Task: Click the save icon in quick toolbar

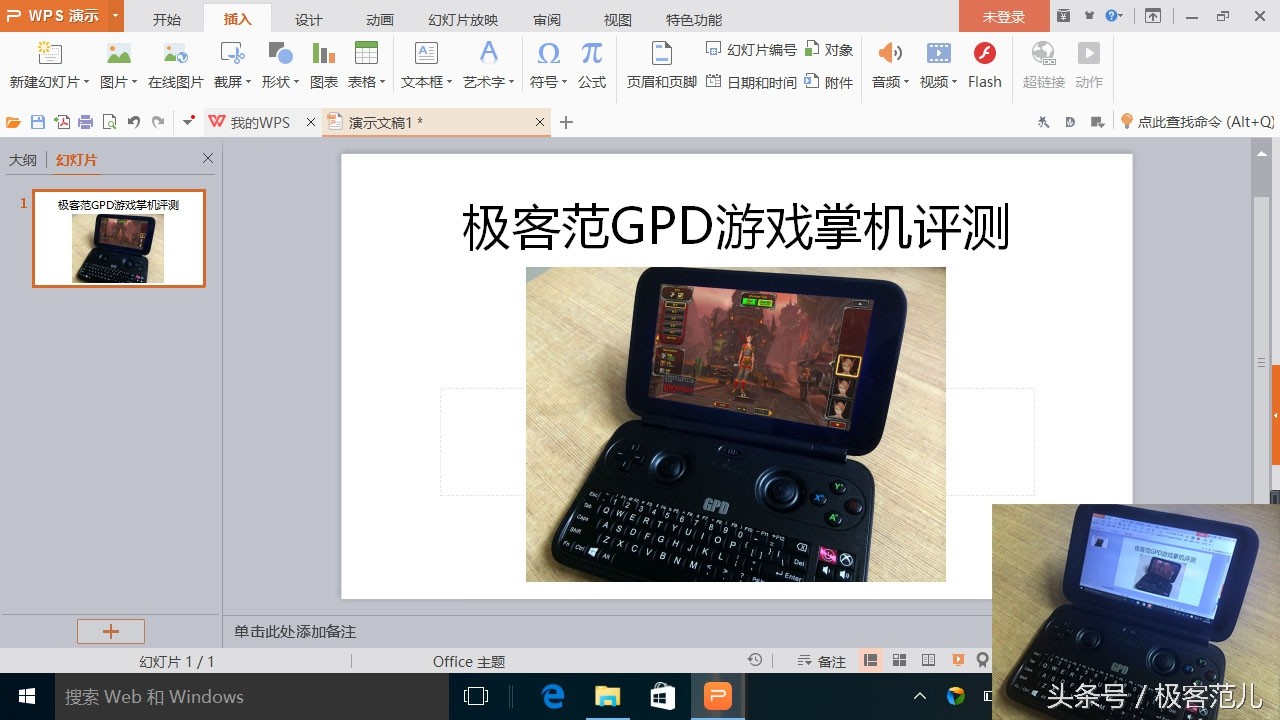Action: (x=38, y=122)
